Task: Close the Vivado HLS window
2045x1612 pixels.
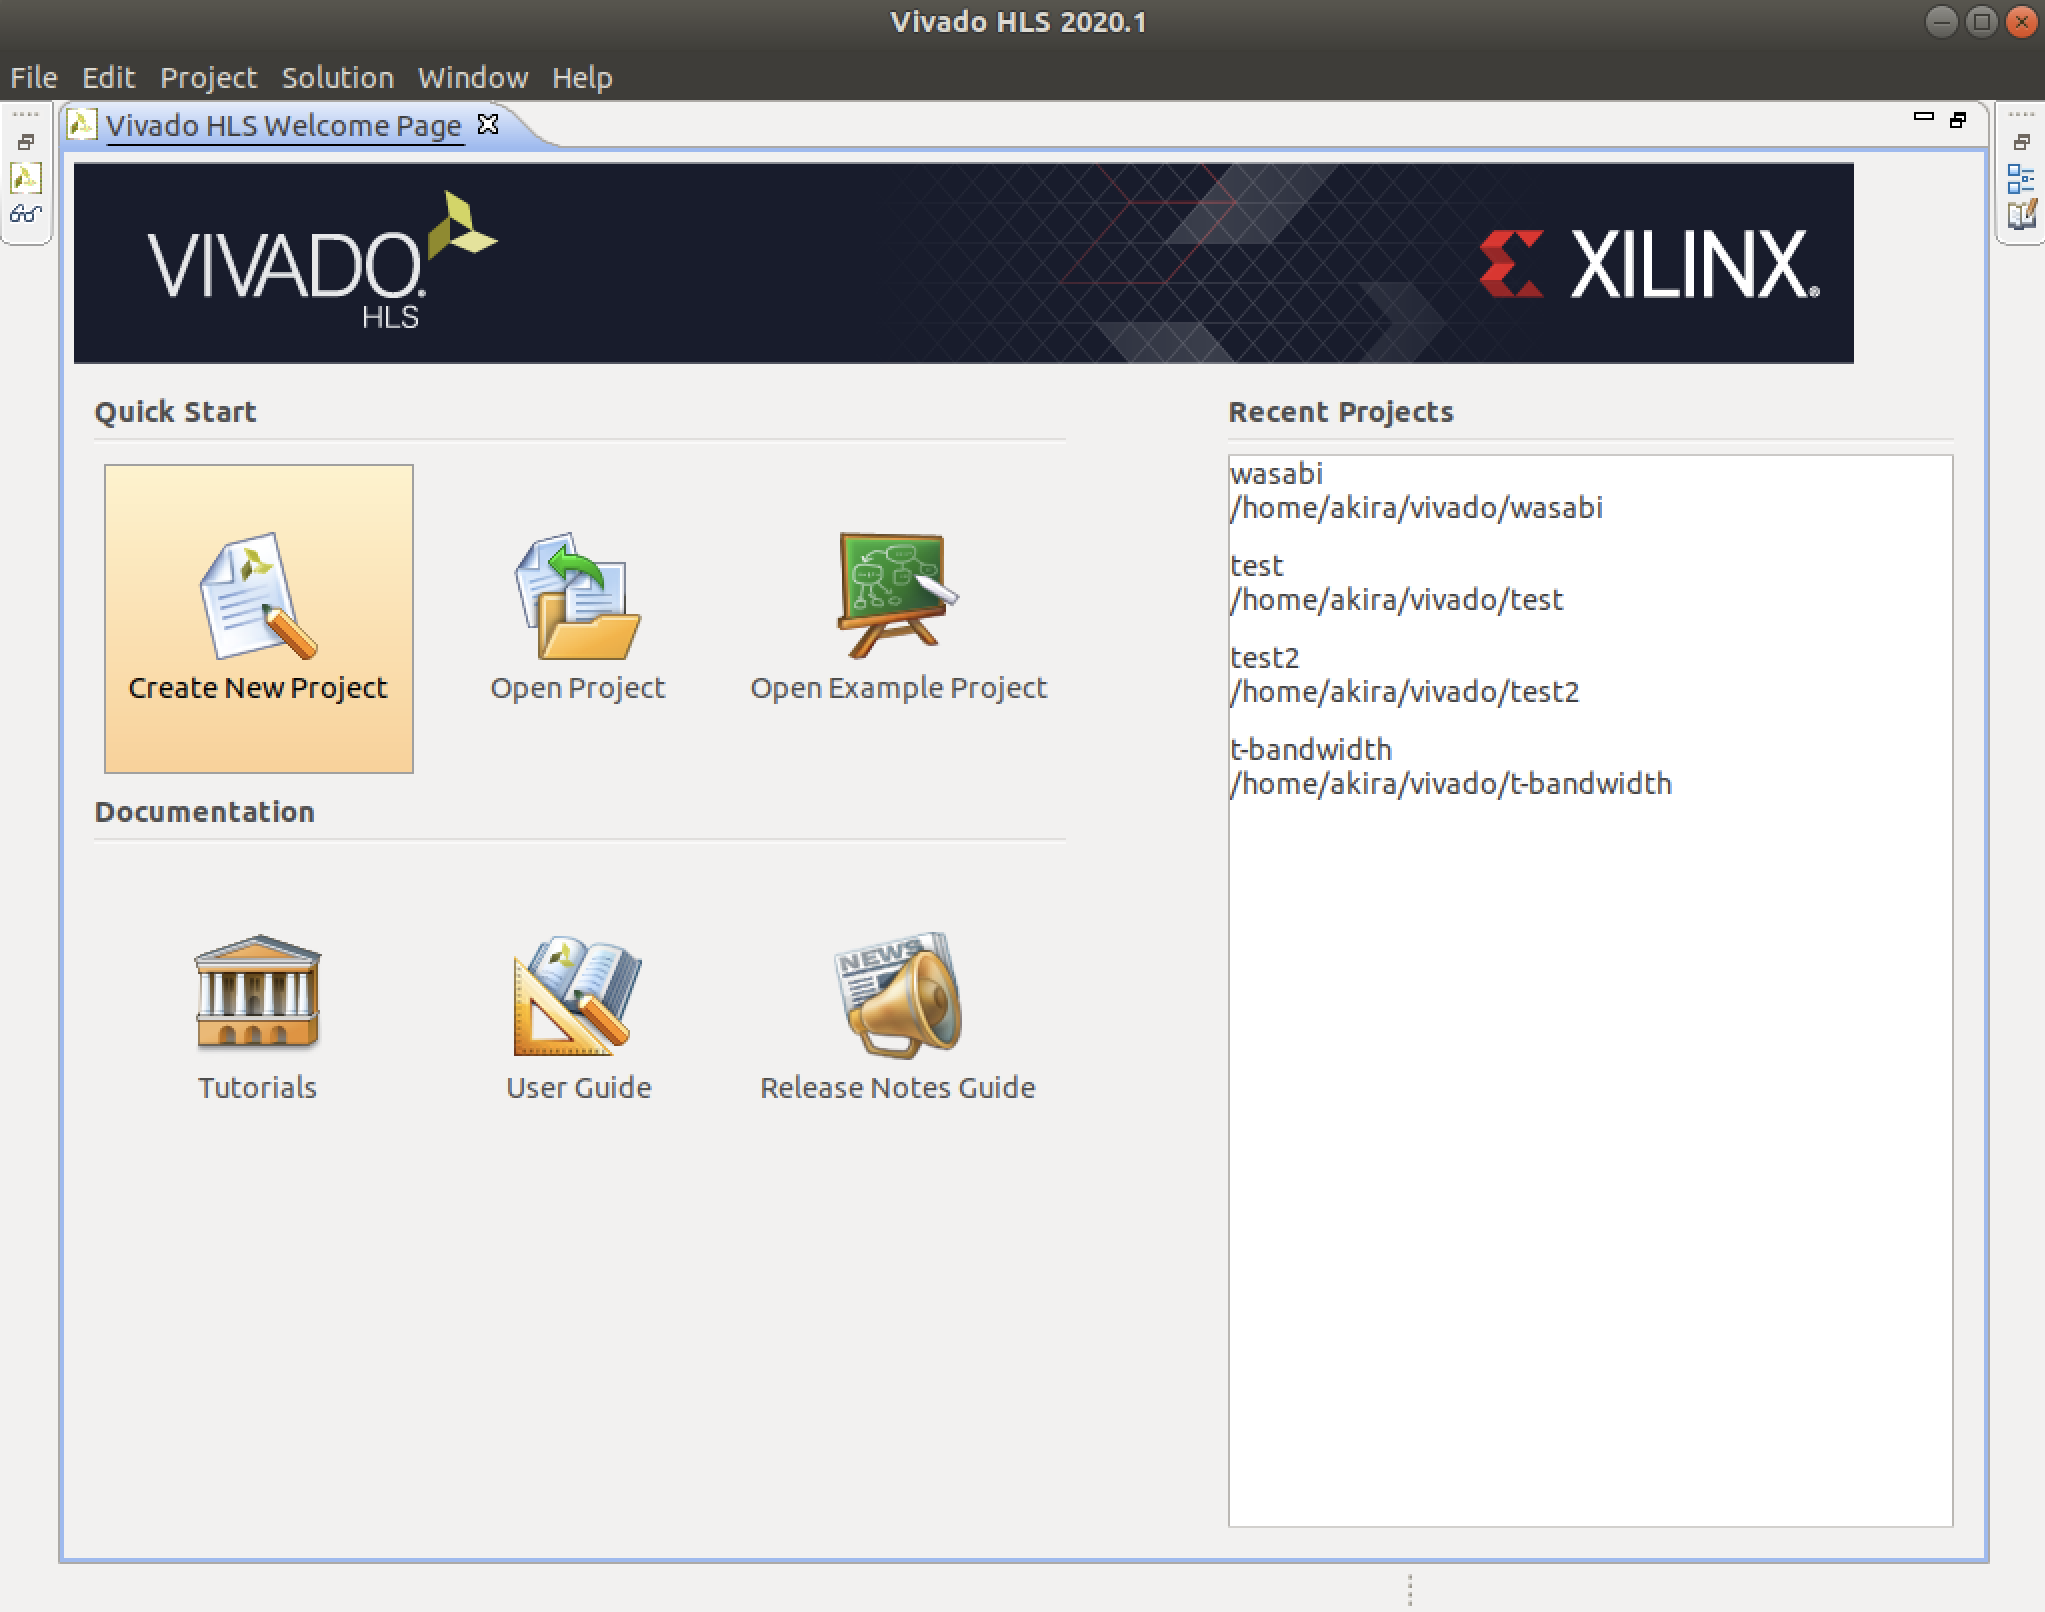Action: click(2022, 22)
